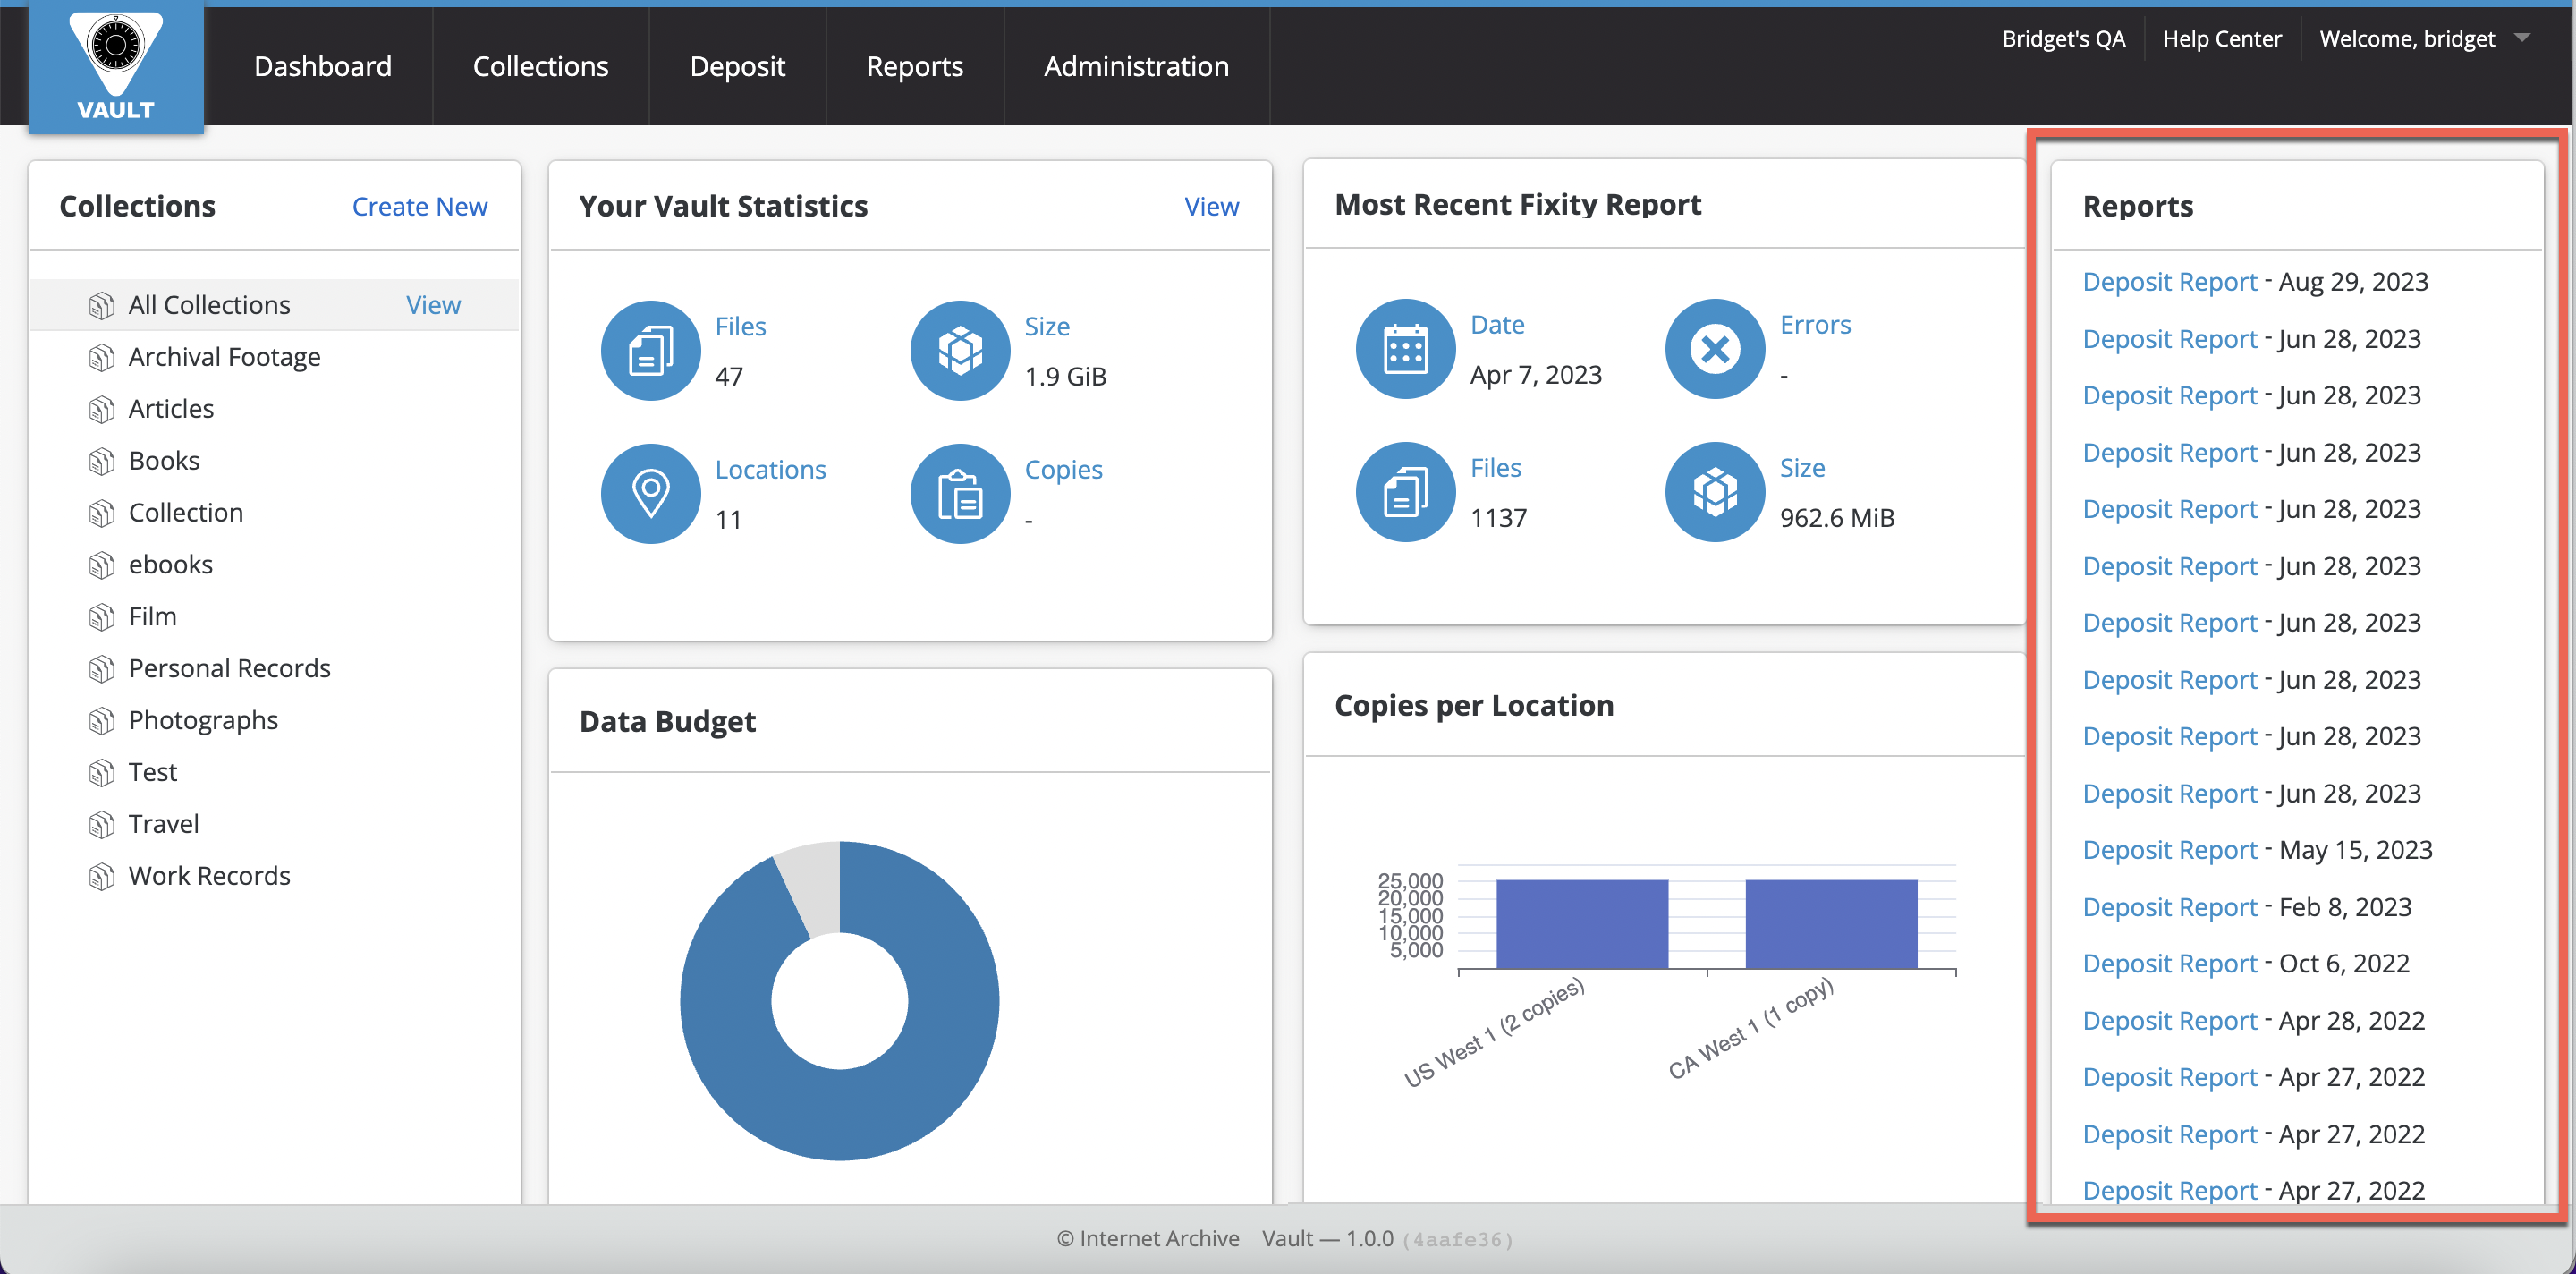Go to the Deposit tab
Viewport: 2576px width, 1274px height.
point(737,66)
